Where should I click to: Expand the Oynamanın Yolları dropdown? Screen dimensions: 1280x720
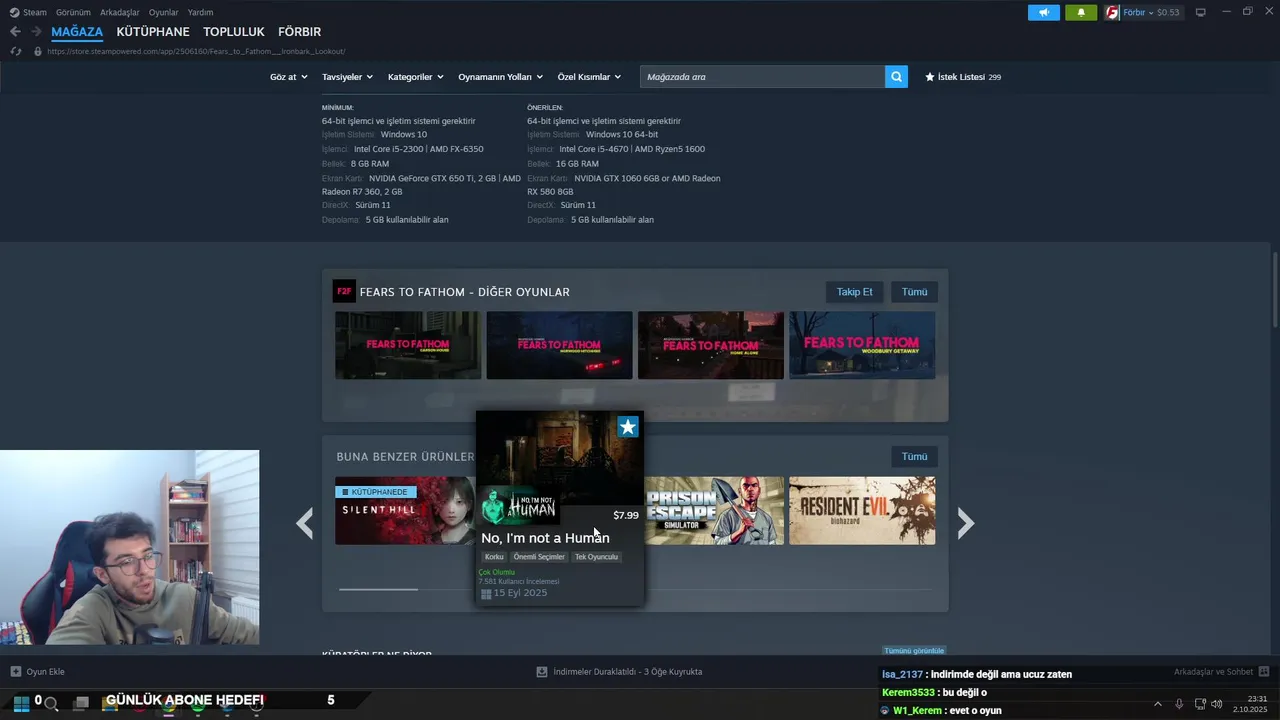[x=500, y=77]
